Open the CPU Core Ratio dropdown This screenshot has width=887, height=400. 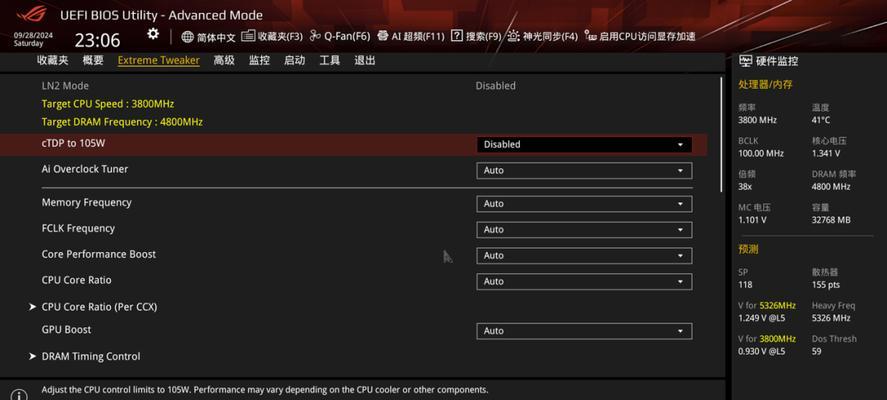click(x=584, y=281)
